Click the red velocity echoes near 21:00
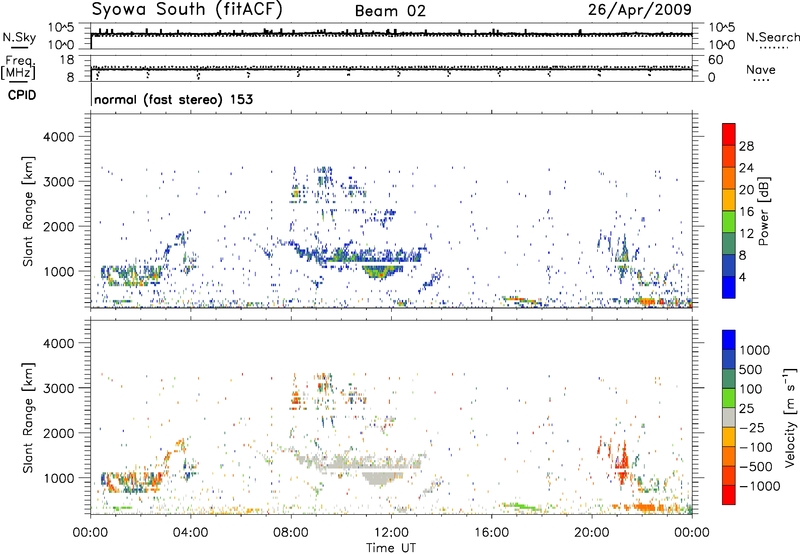This screenshot has height=554, width=800. pos(620,462)
